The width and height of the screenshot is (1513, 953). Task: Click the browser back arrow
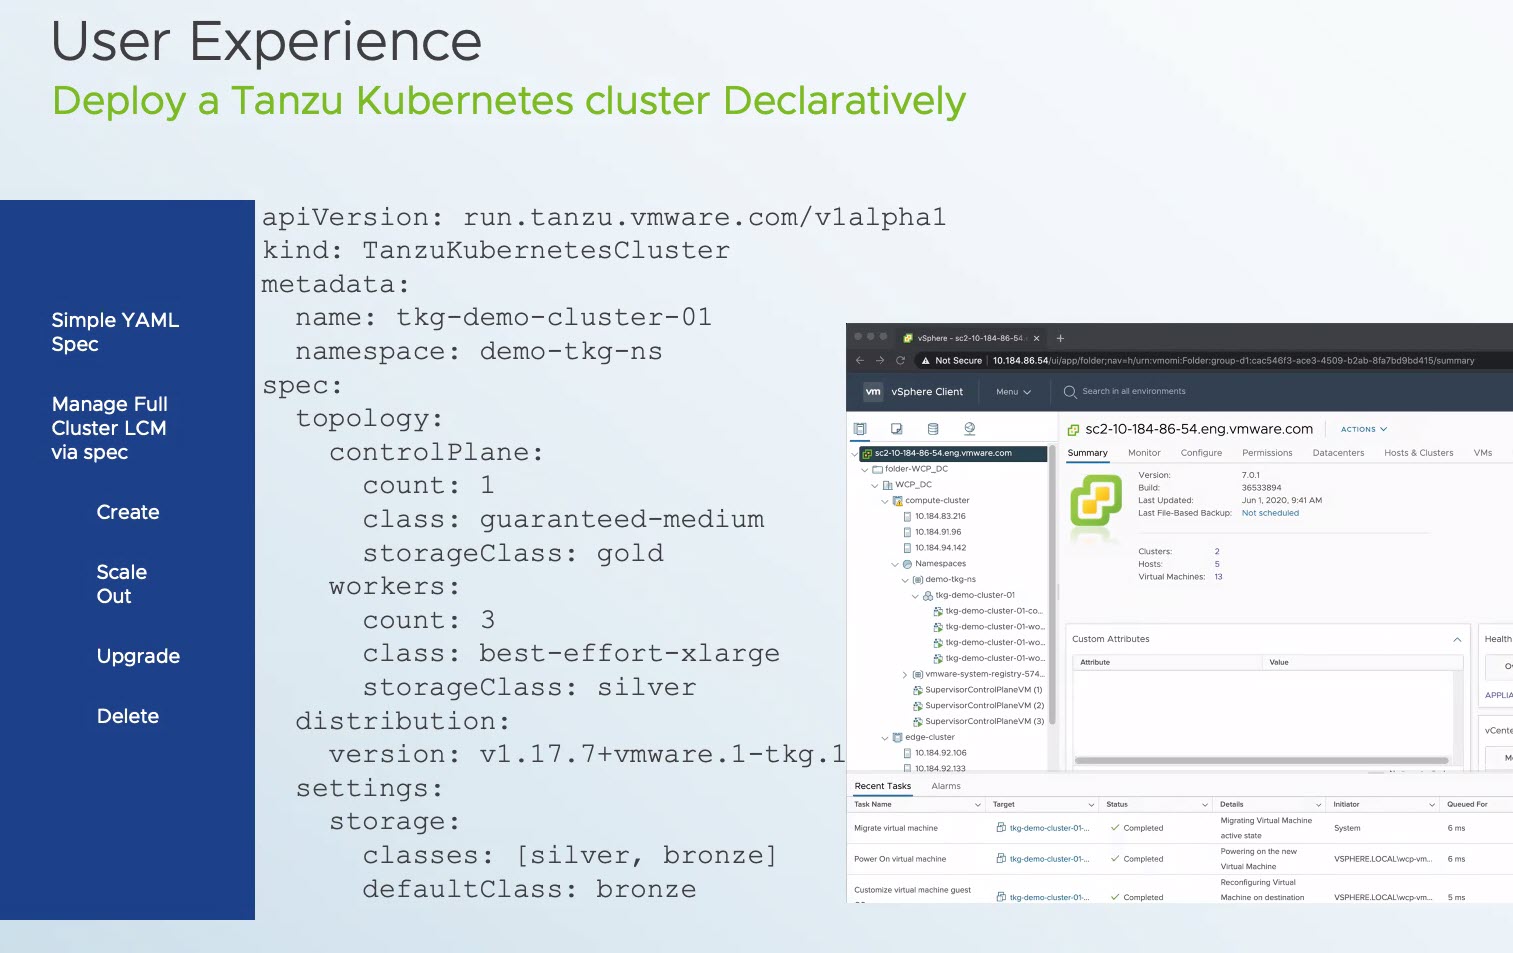pos(860,361)
